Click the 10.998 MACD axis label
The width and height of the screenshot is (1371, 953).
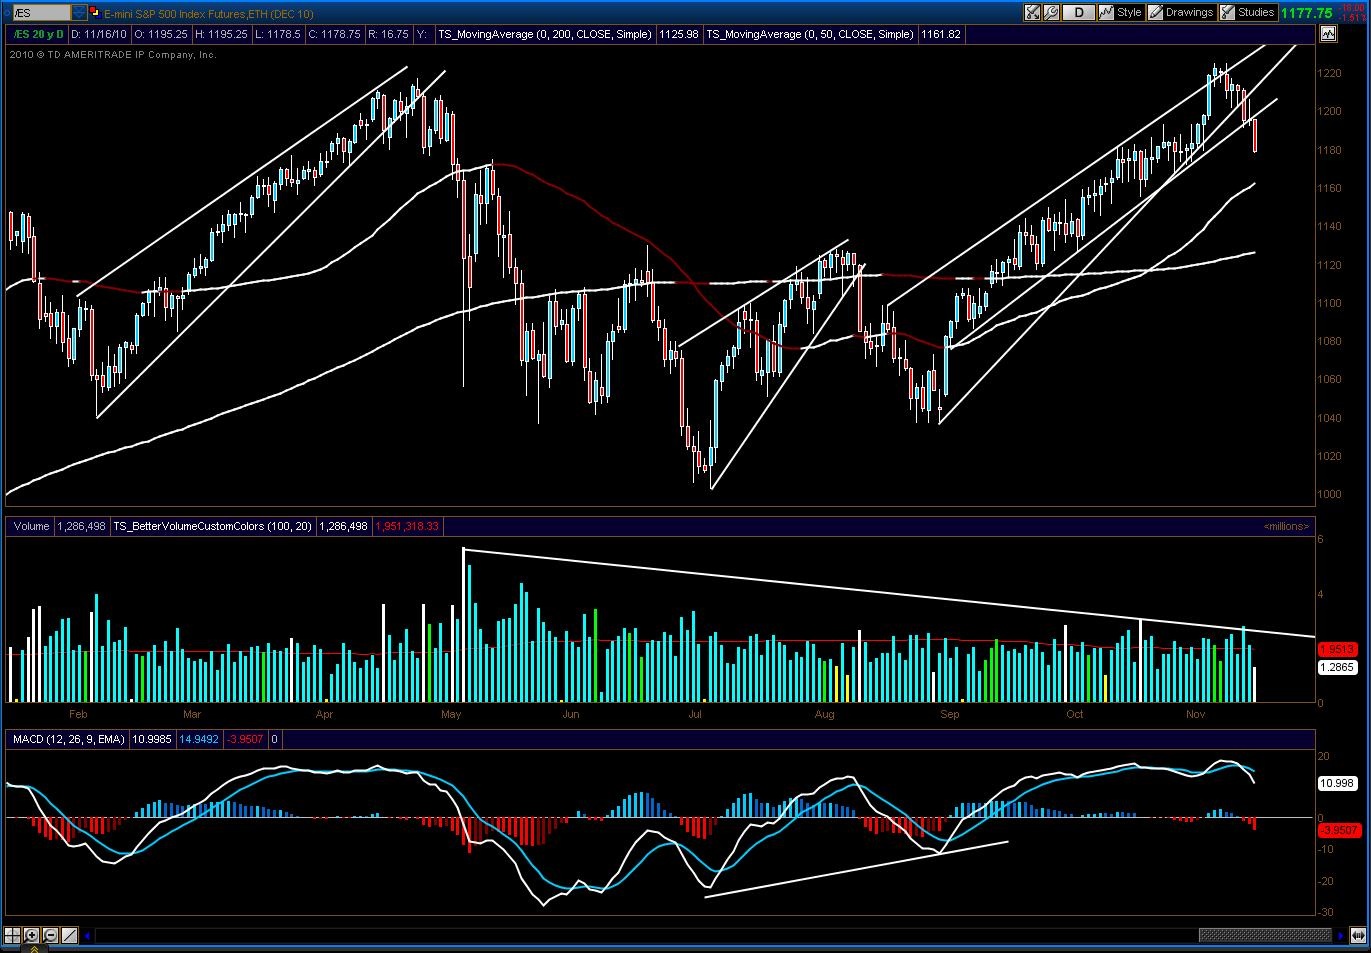[1337, 783]
